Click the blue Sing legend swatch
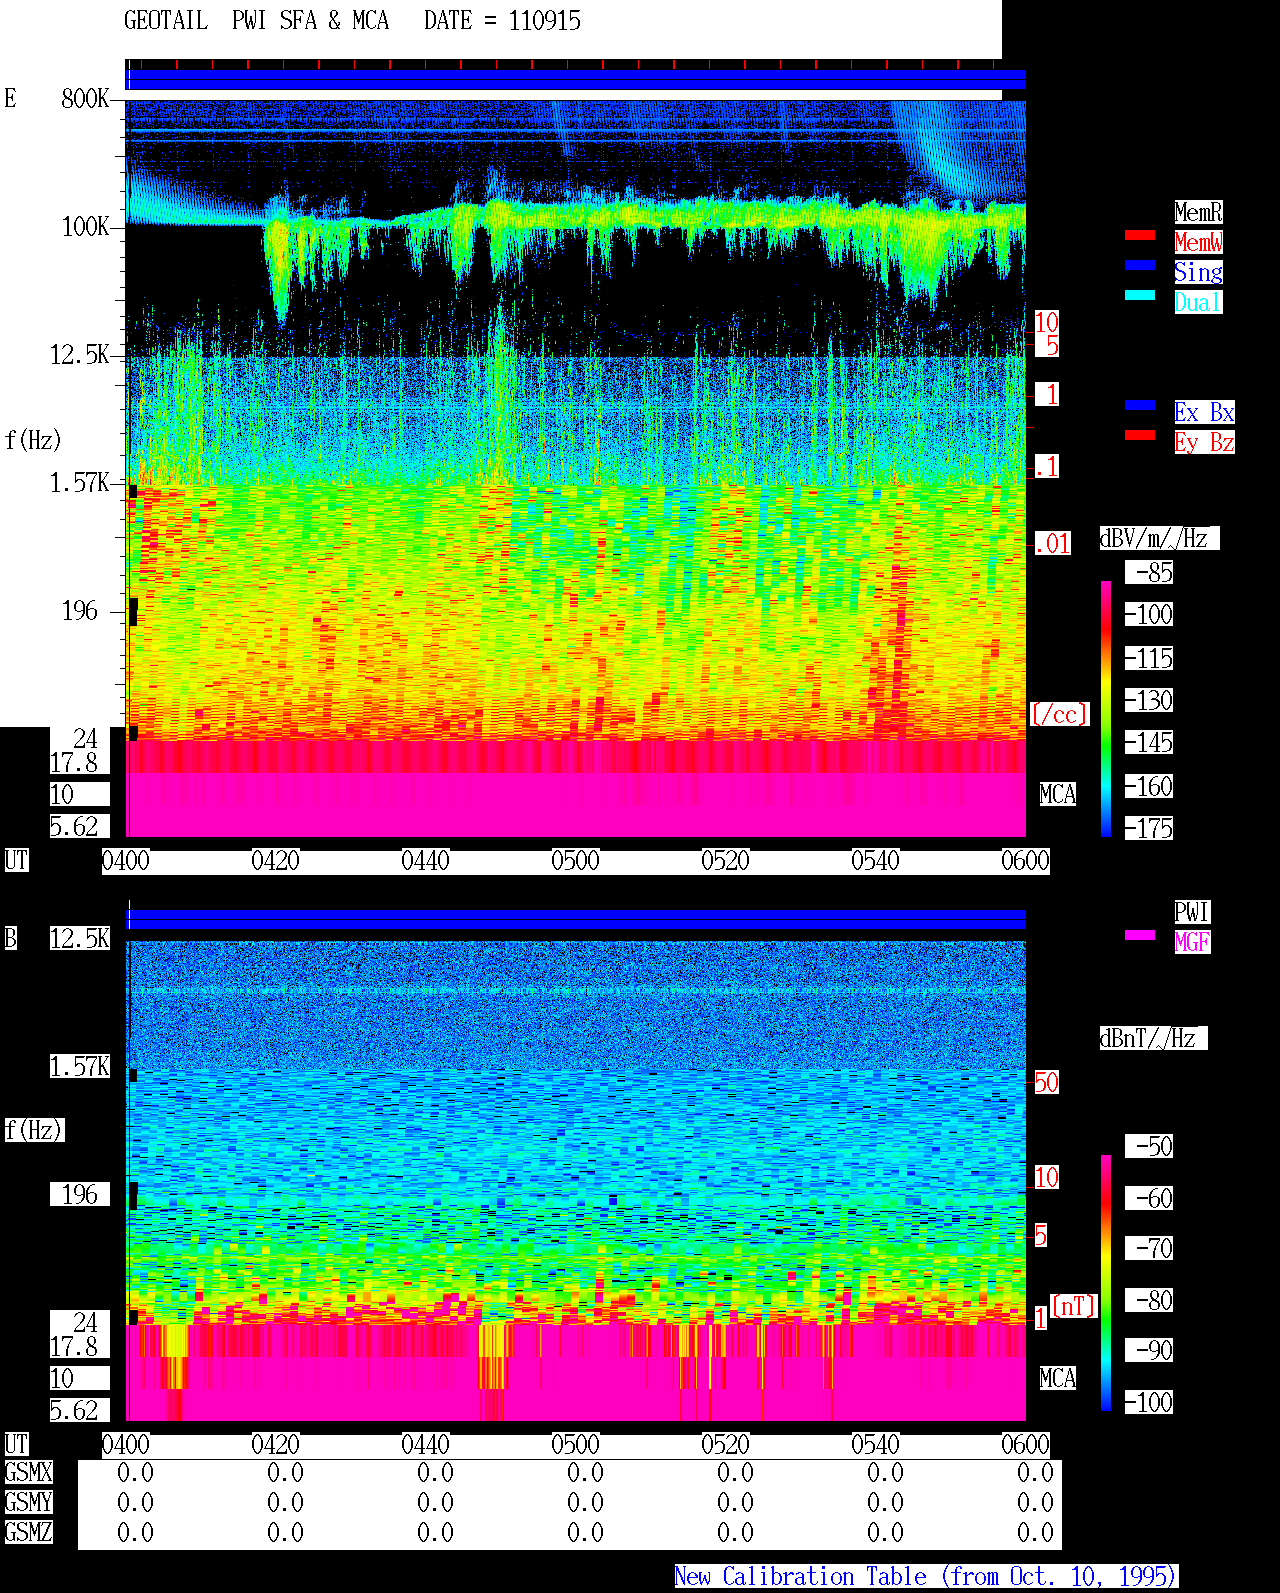Screen dimensions: 1280x1593 tap(1140, 265)
